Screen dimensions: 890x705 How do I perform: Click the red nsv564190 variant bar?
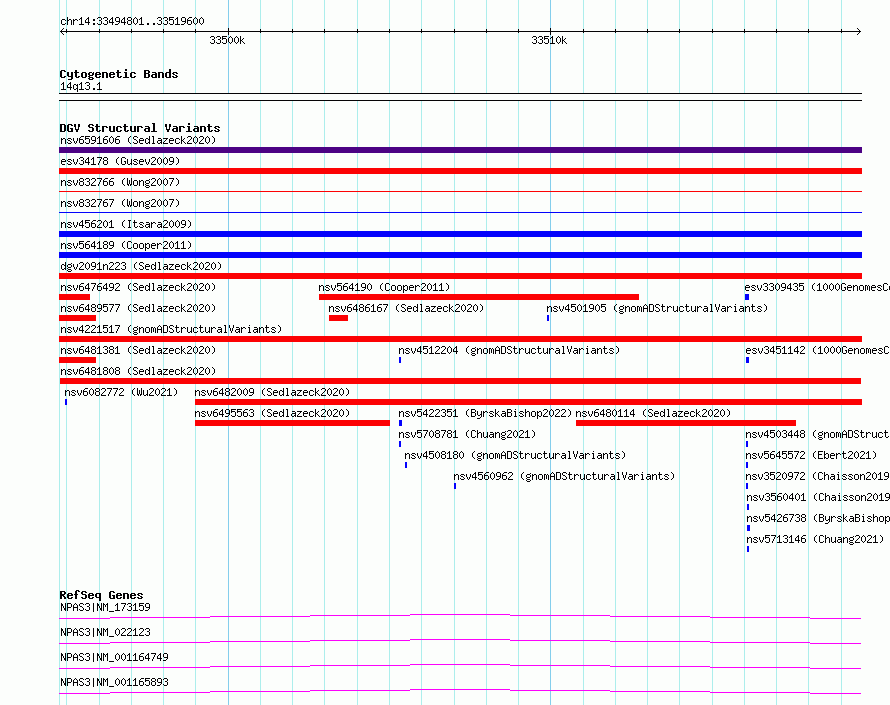(479, 297)
